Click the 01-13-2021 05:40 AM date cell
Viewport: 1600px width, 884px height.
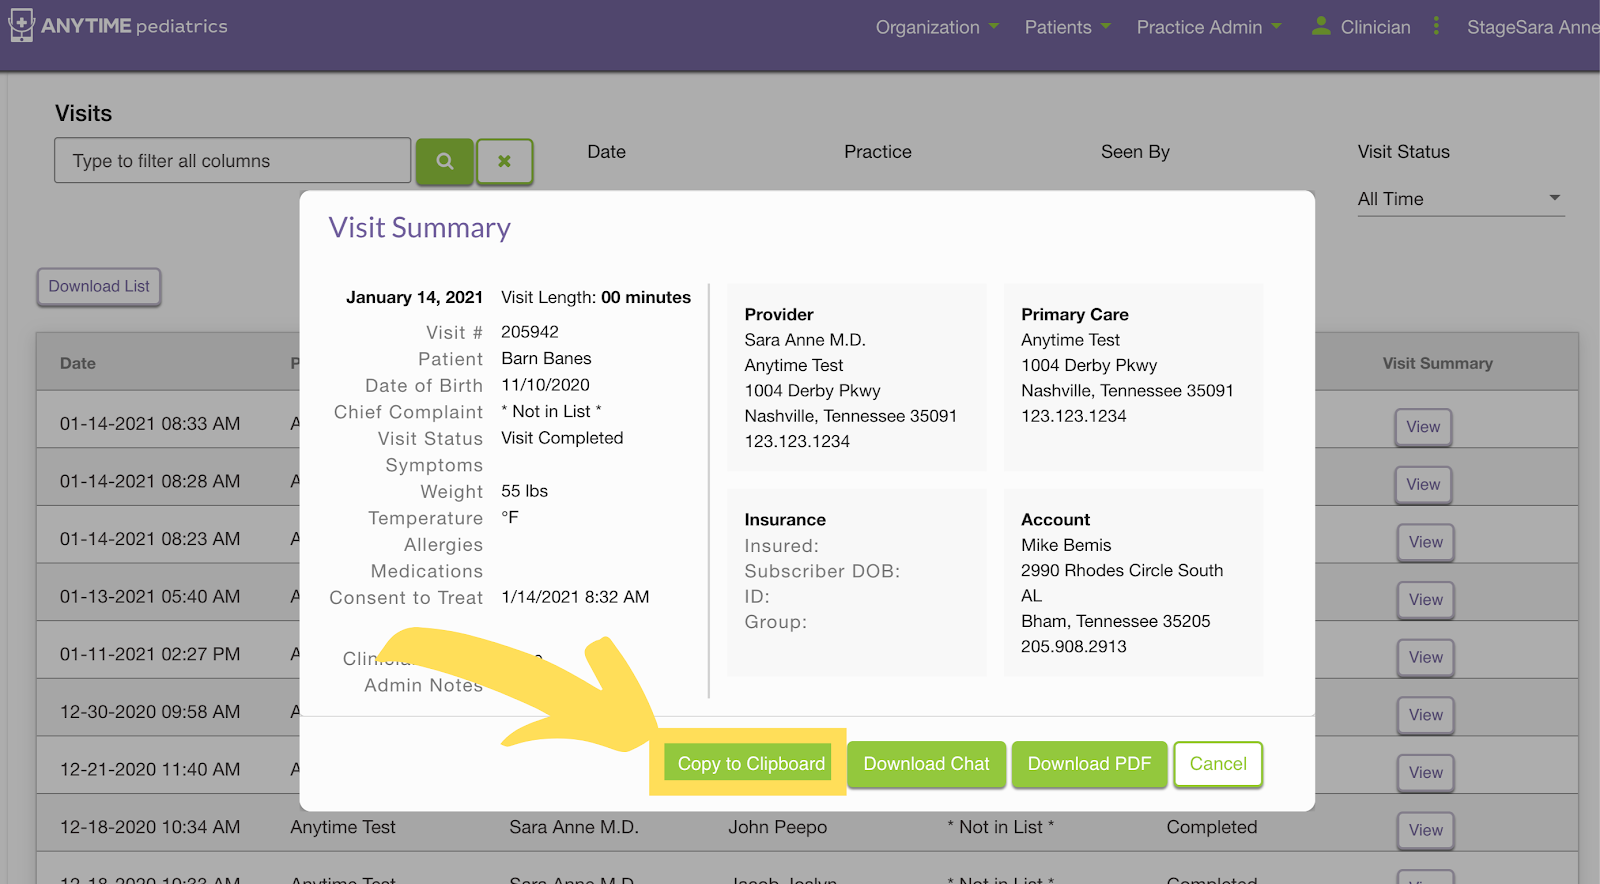pyautogui.click(x=150, y=597)
